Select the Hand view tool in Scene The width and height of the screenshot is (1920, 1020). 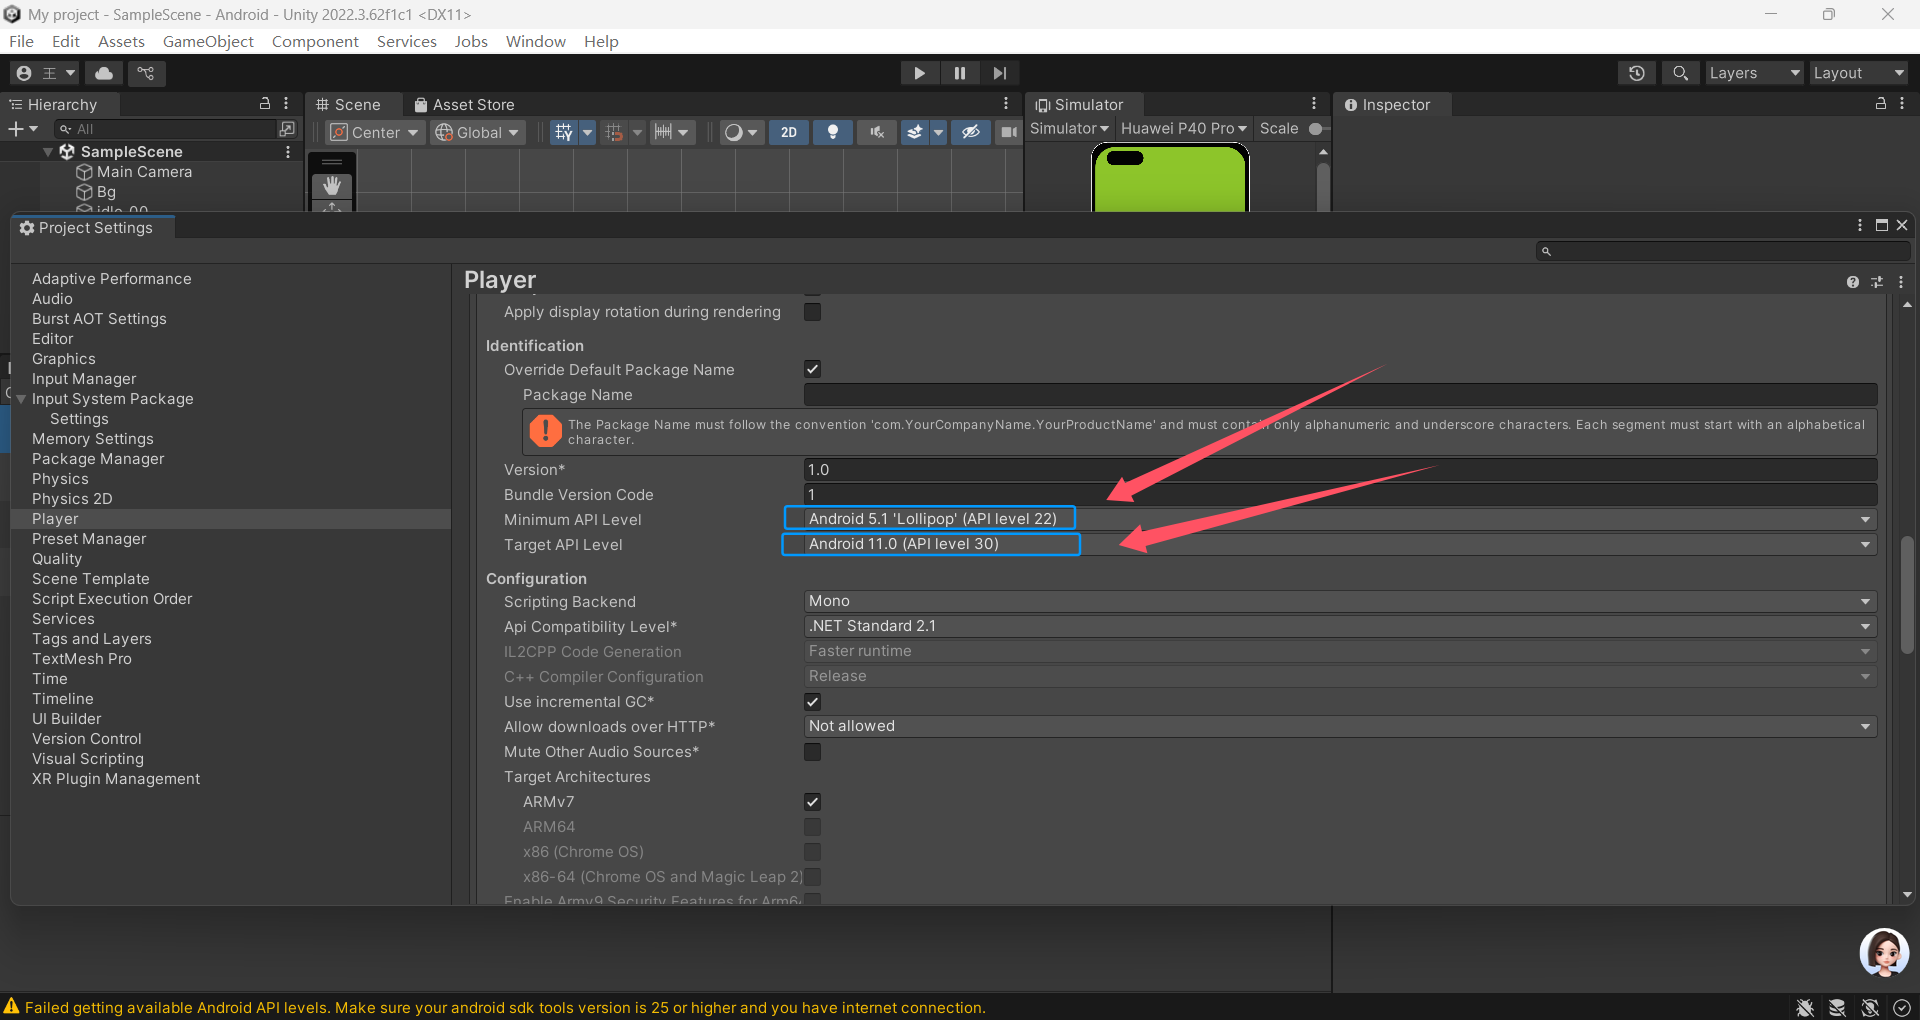[332, 186]
